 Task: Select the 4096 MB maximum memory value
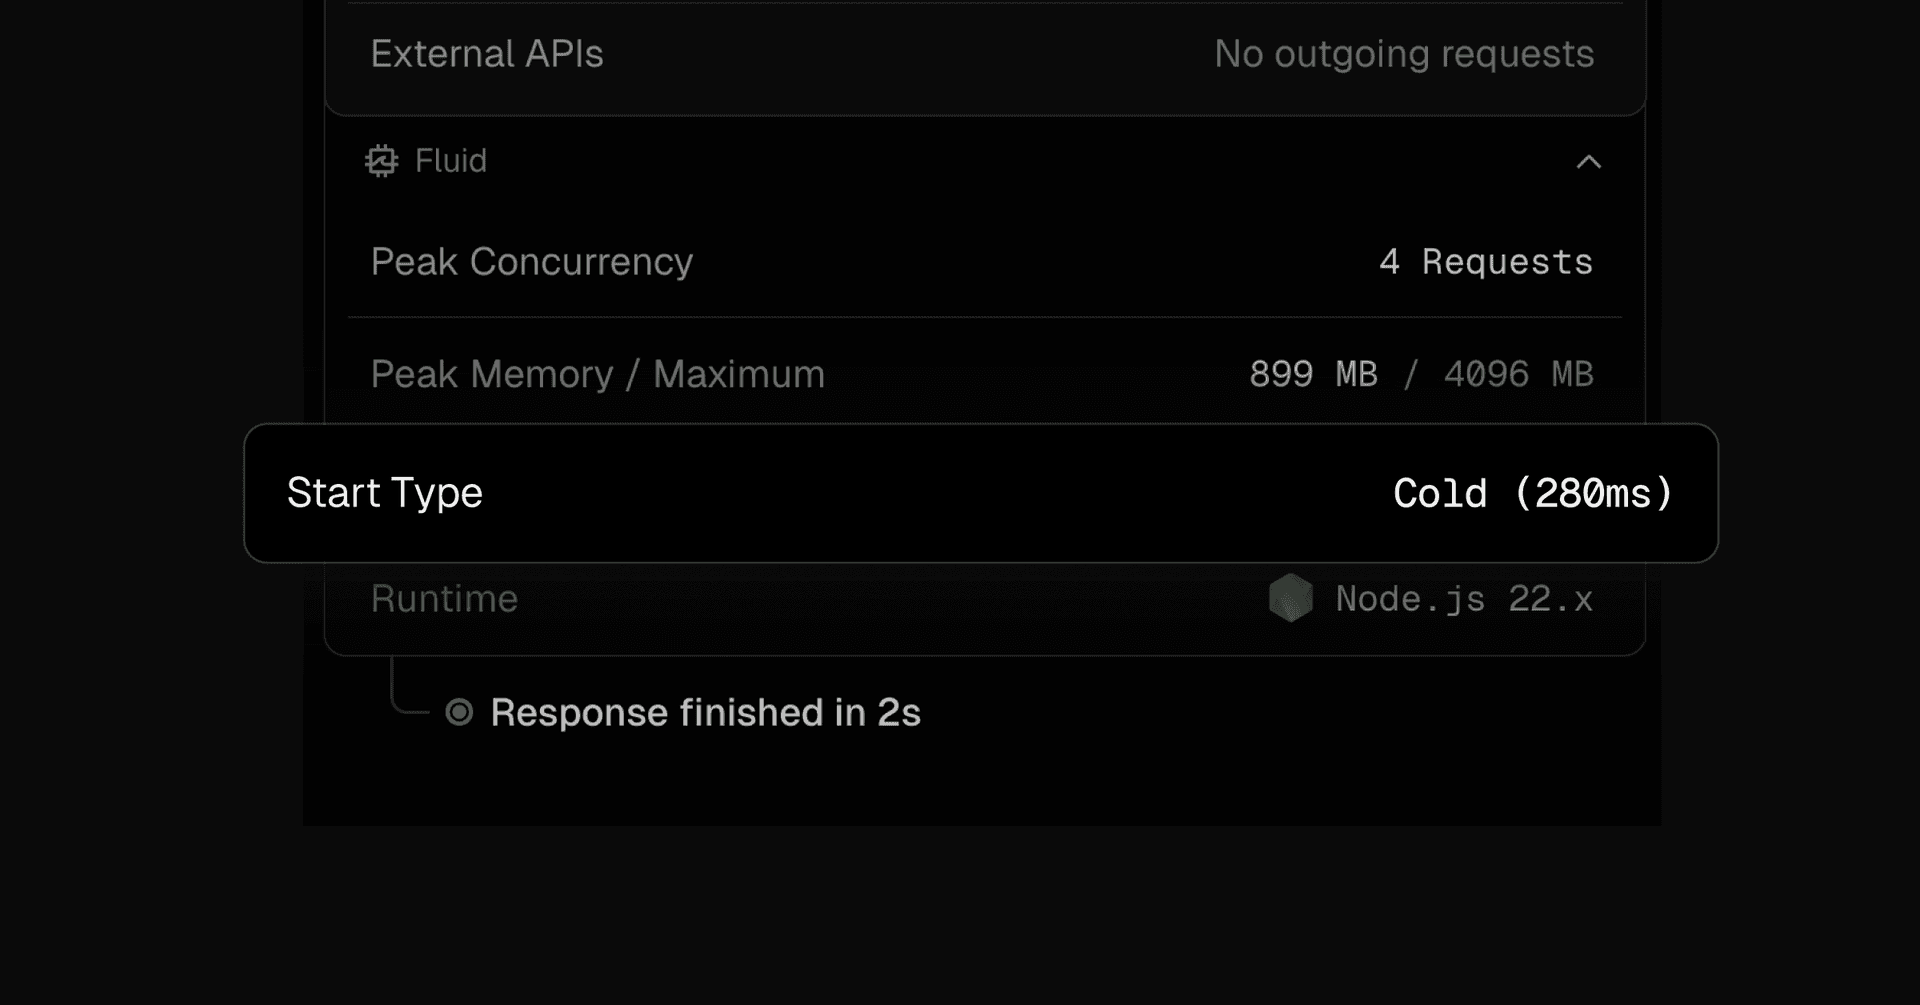pos(1518,374)
